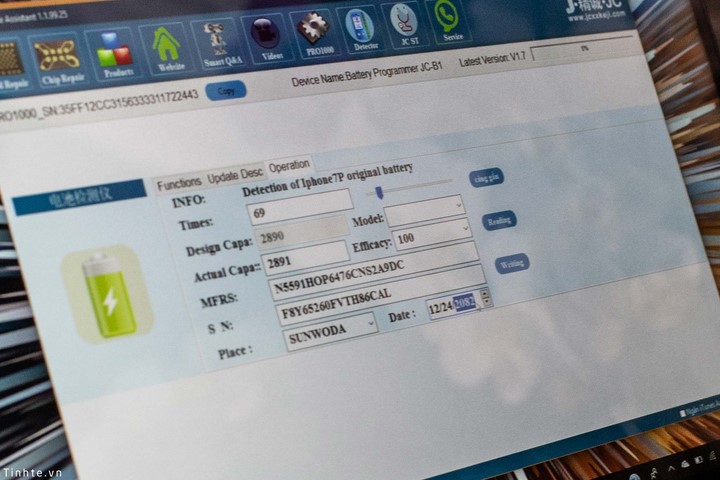Click the Reading button
The width and height of the screenshot is (720, 480).
tap(499, 221)
